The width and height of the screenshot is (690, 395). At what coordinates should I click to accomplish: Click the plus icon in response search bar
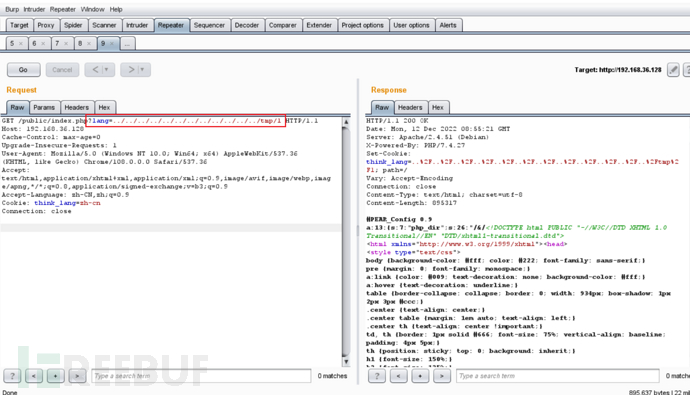(420, 376)
